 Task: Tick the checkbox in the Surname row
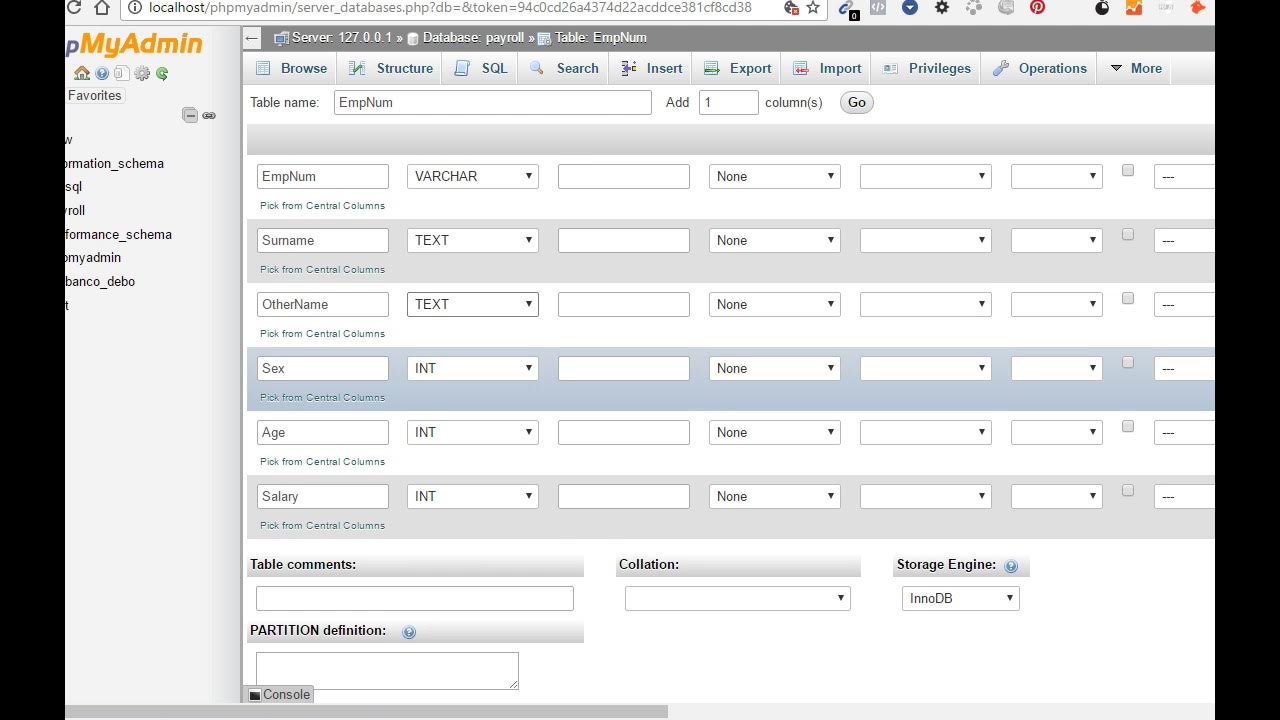click(x=1128, y=235)
